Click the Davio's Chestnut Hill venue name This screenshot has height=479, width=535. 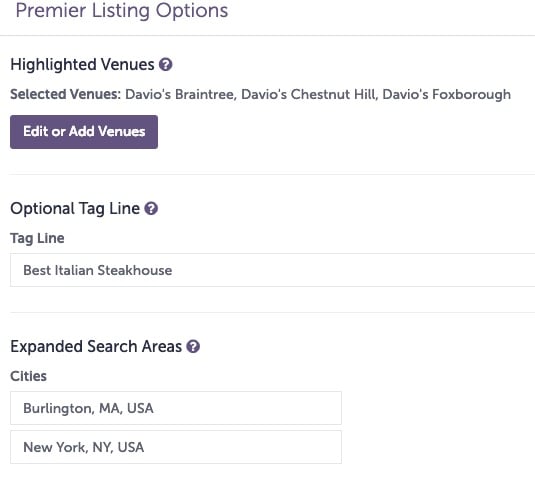click(309, 94)
